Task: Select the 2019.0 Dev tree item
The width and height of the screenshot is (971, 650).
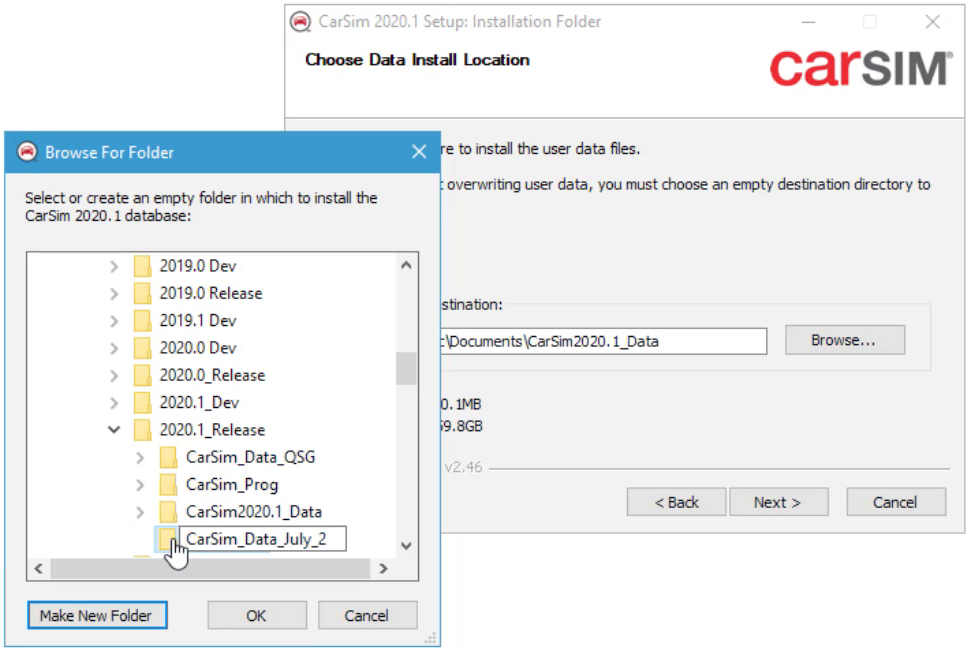Action: 198,266
